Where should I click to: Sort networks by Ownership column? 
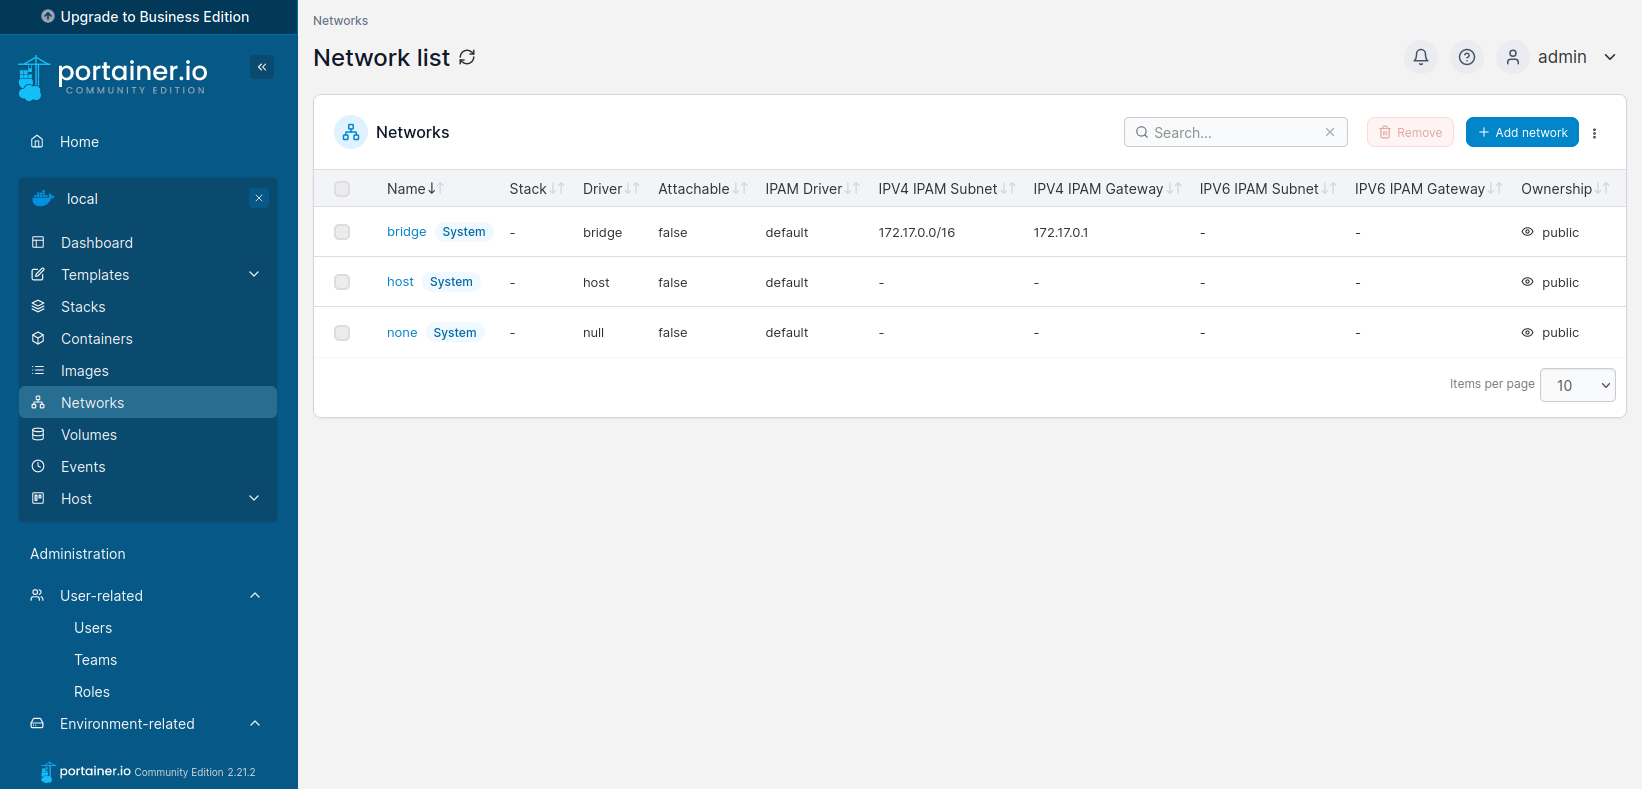click(1565, 189)
